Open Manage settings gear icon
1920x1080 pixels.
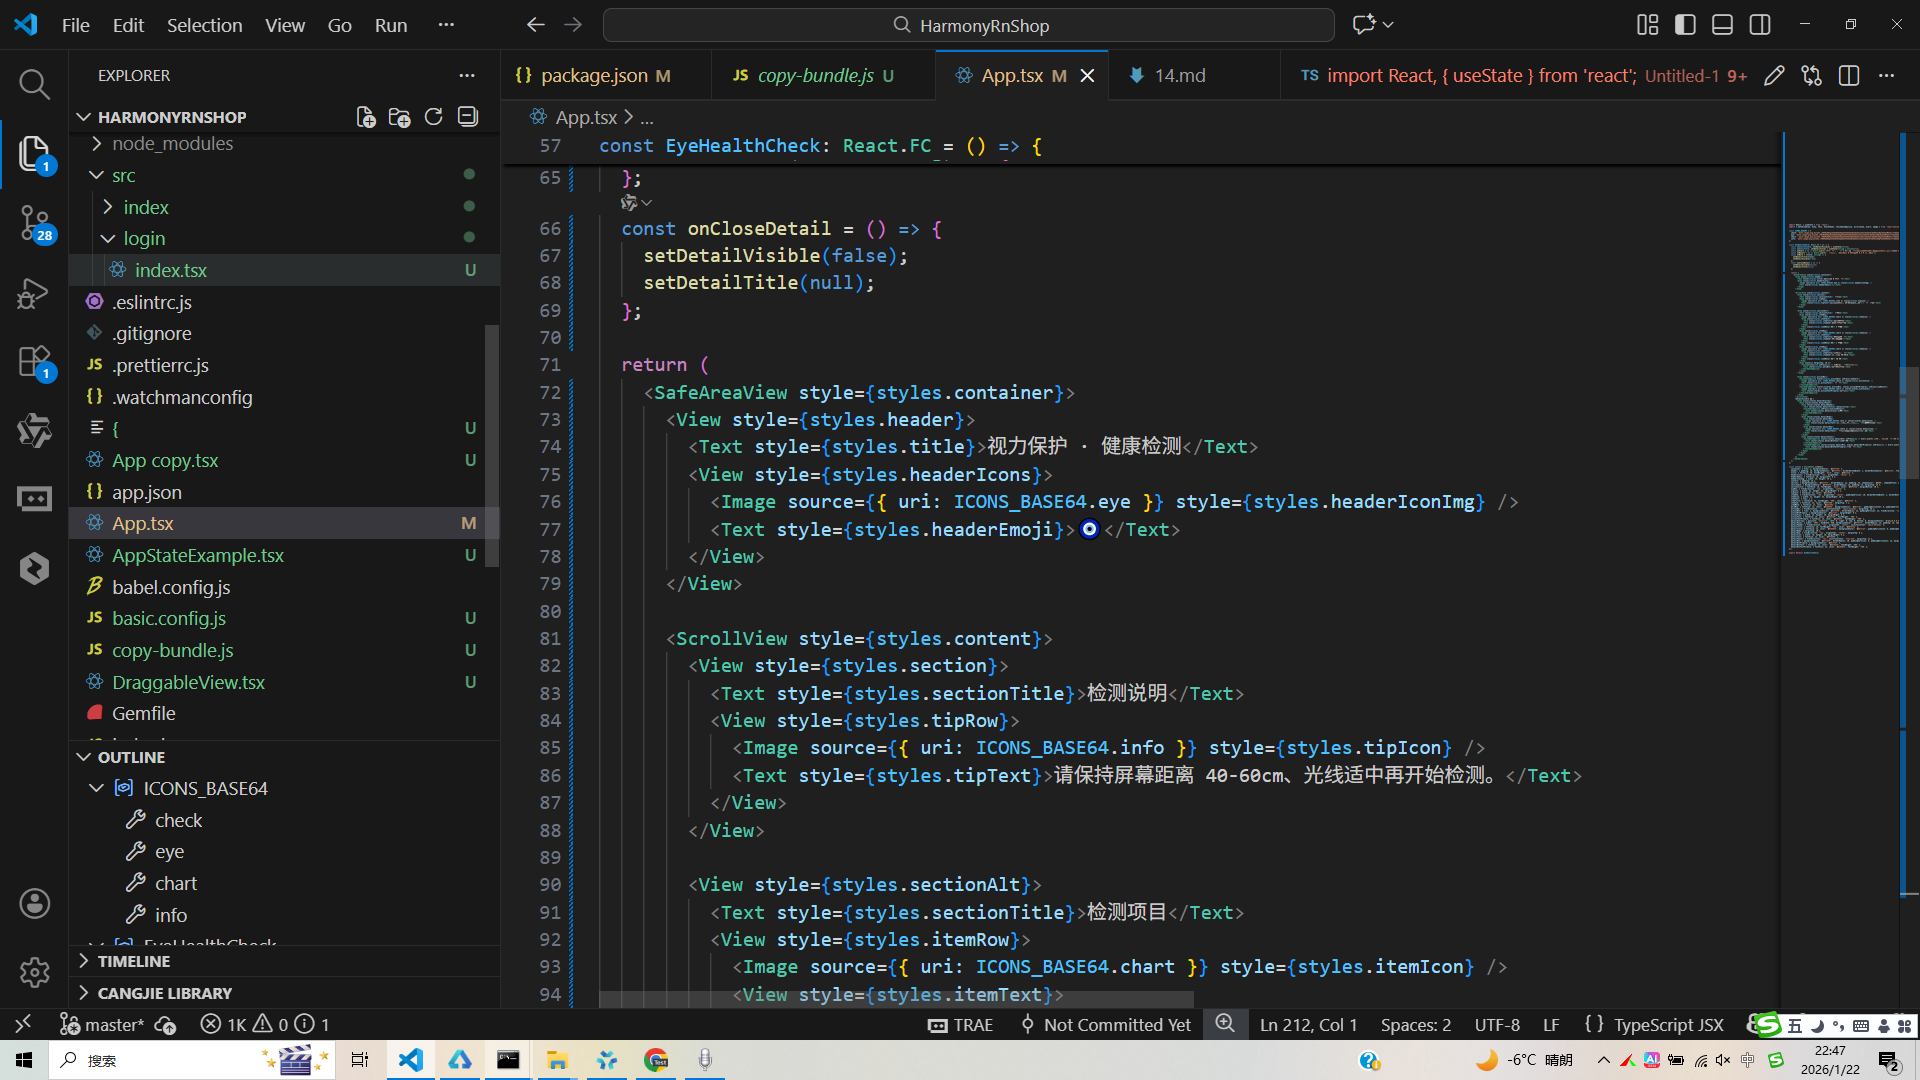[x=34, y=971]
